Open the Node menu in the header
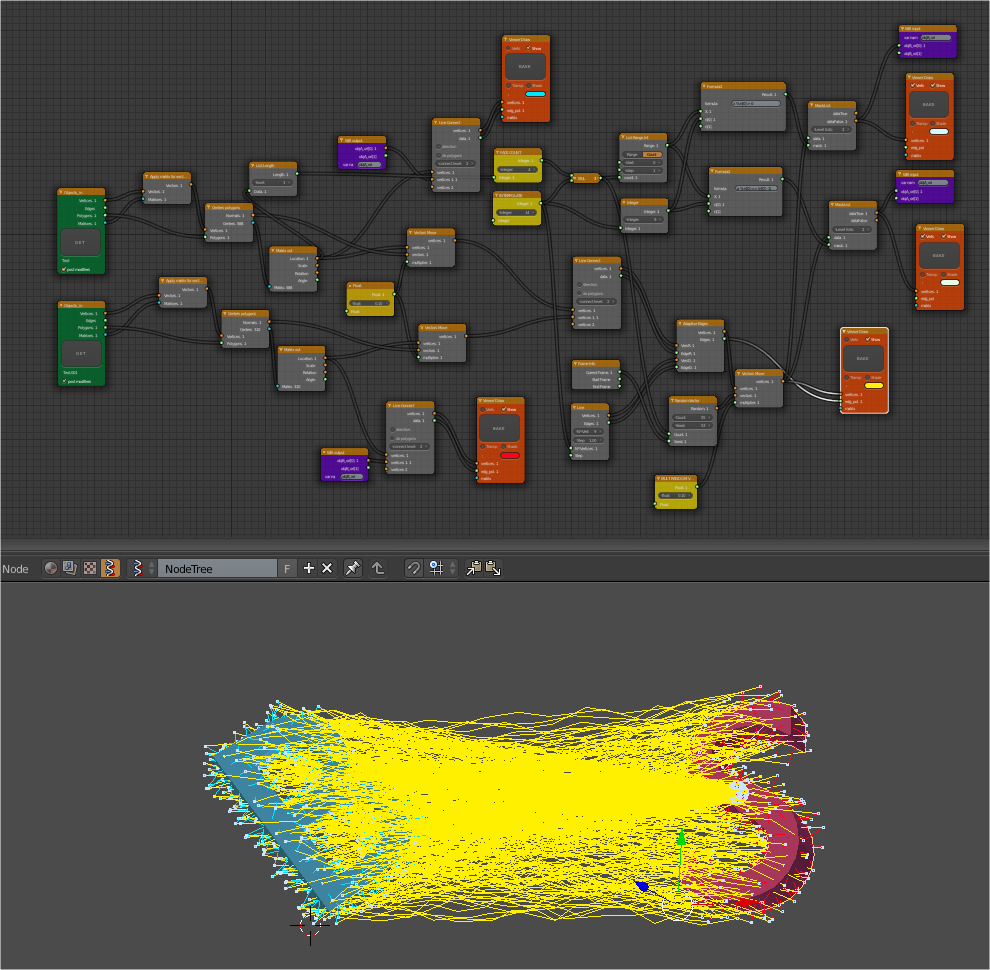The width and height of the screenshot is (990, 970). [x=15, y=569]
